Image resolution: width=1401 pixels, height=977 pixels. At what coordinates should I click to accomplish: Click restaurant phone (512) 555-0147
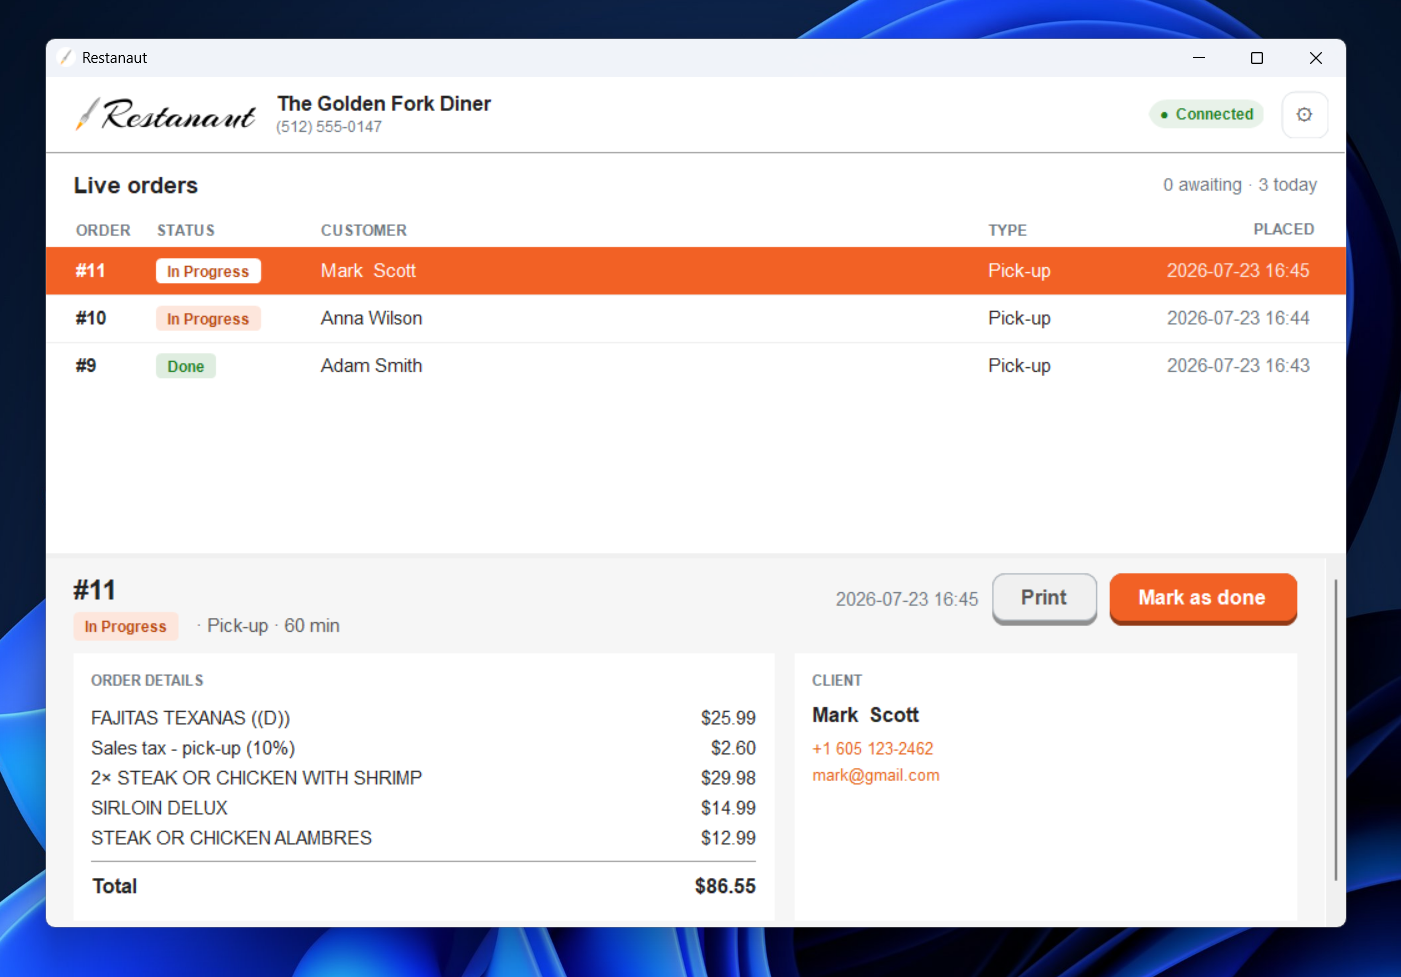point(329,127)
